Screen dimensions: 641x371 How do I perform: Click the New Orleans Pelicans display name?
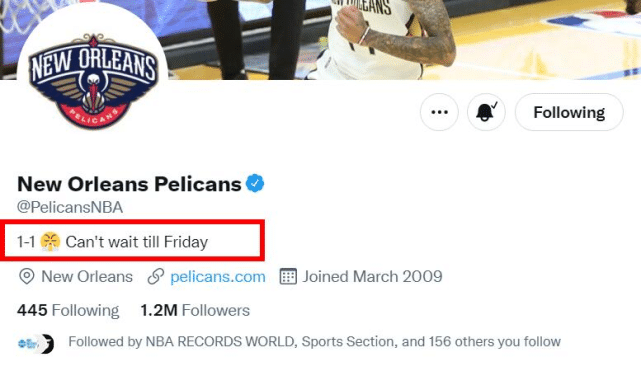point(129,184)
